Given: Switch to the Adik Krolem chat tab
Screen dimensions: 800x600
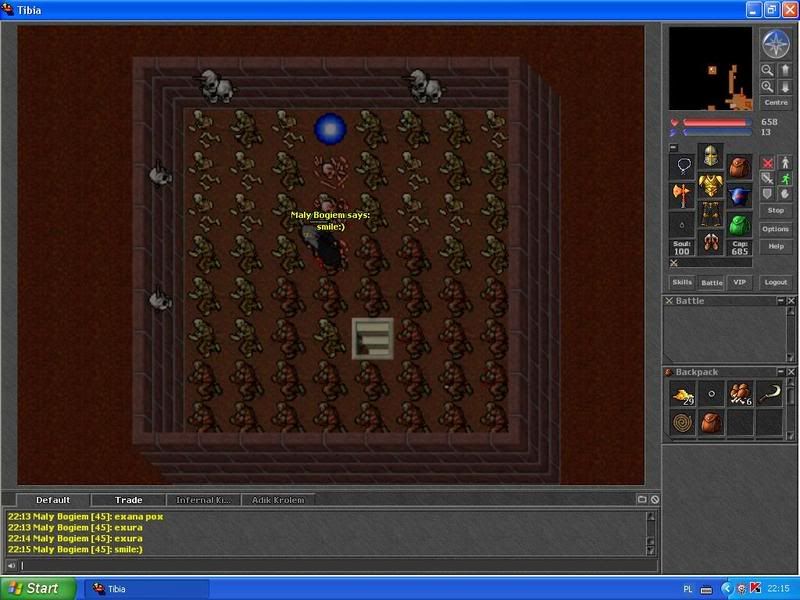Looking at the screenshot, I should (278, 500).
